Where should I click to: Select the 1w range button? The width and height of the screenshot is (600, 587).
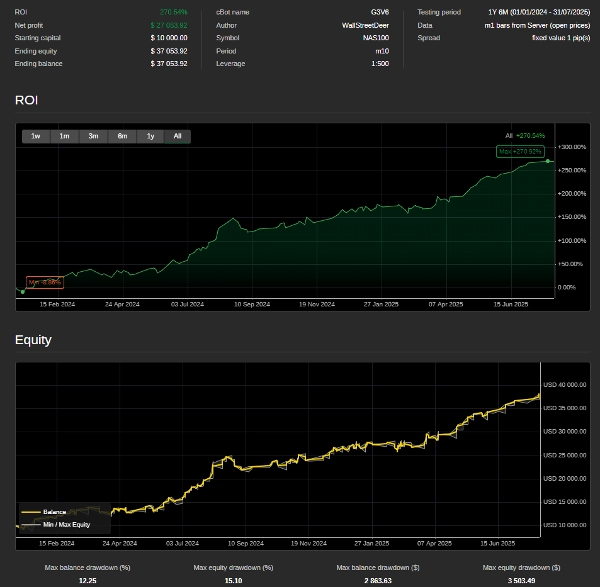[x=35, y=136]
